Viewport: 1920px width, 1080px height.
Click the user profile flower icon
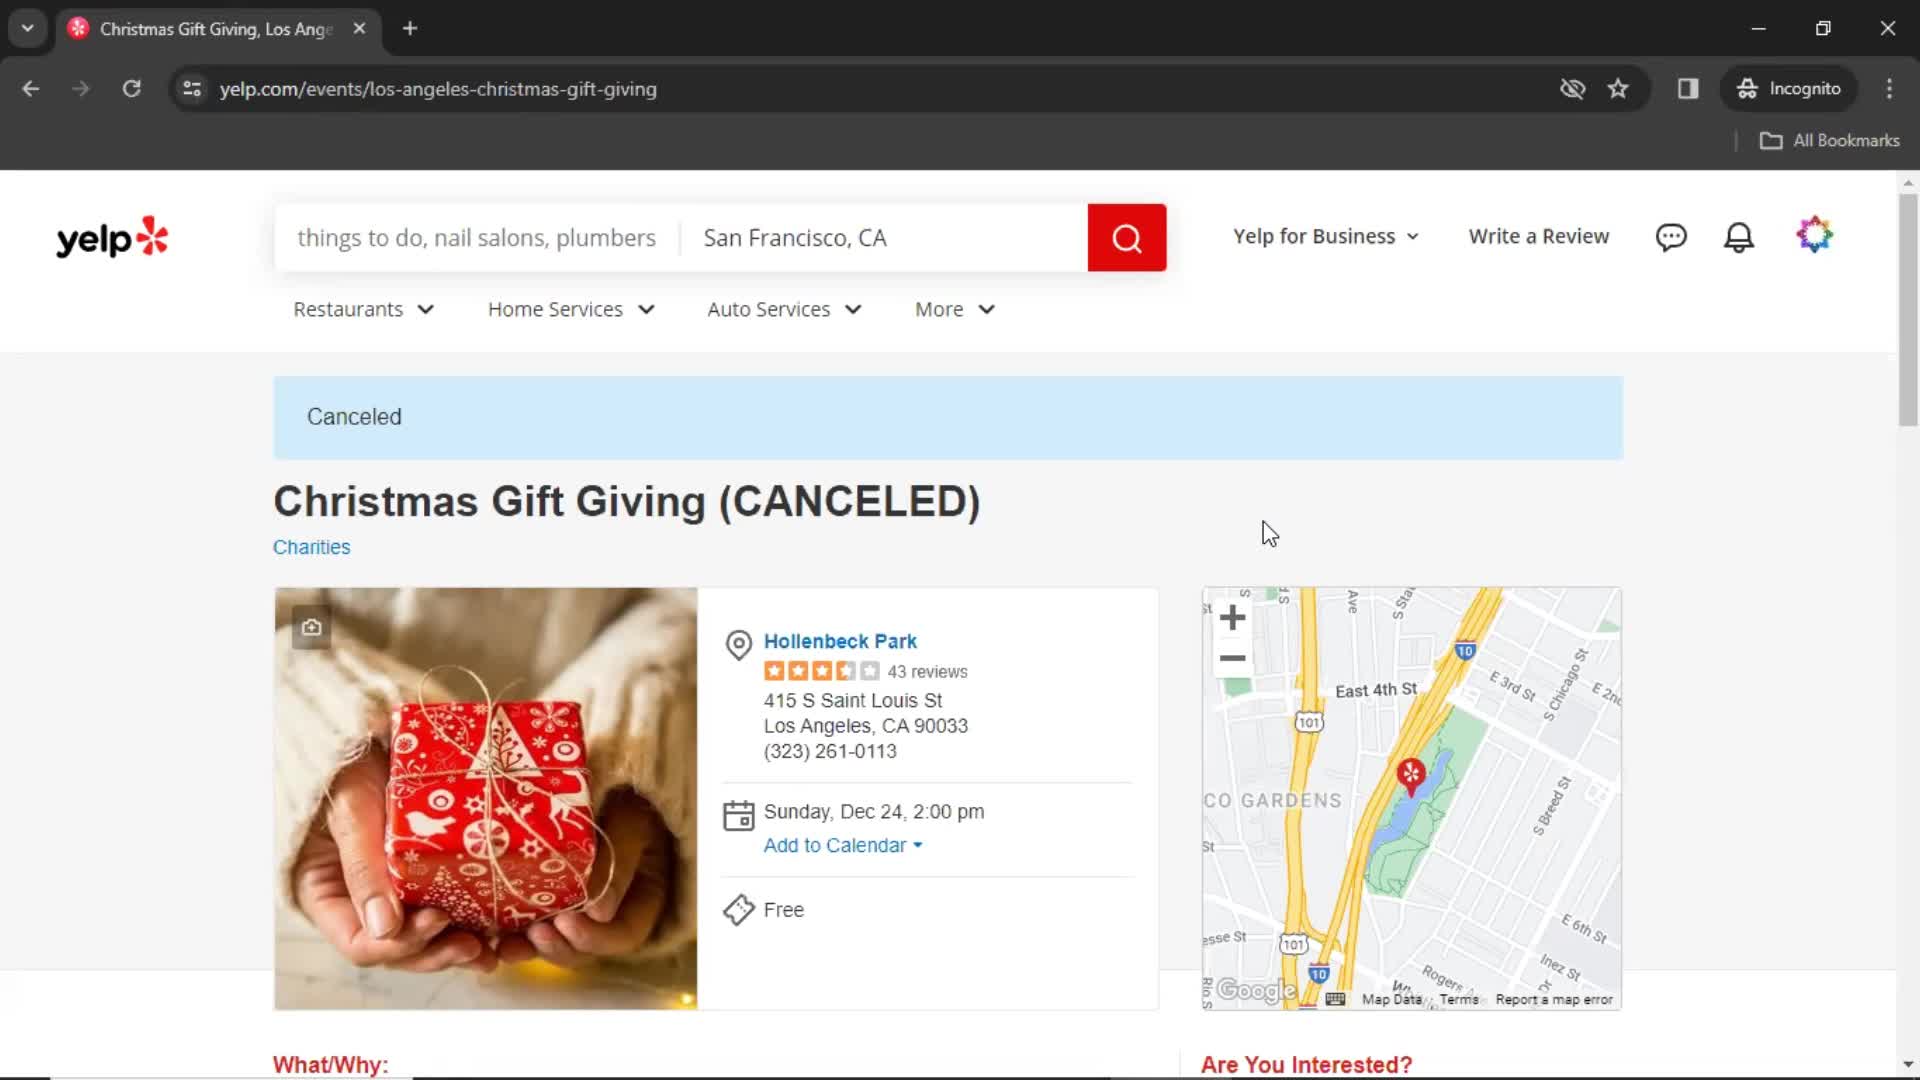1815,236
